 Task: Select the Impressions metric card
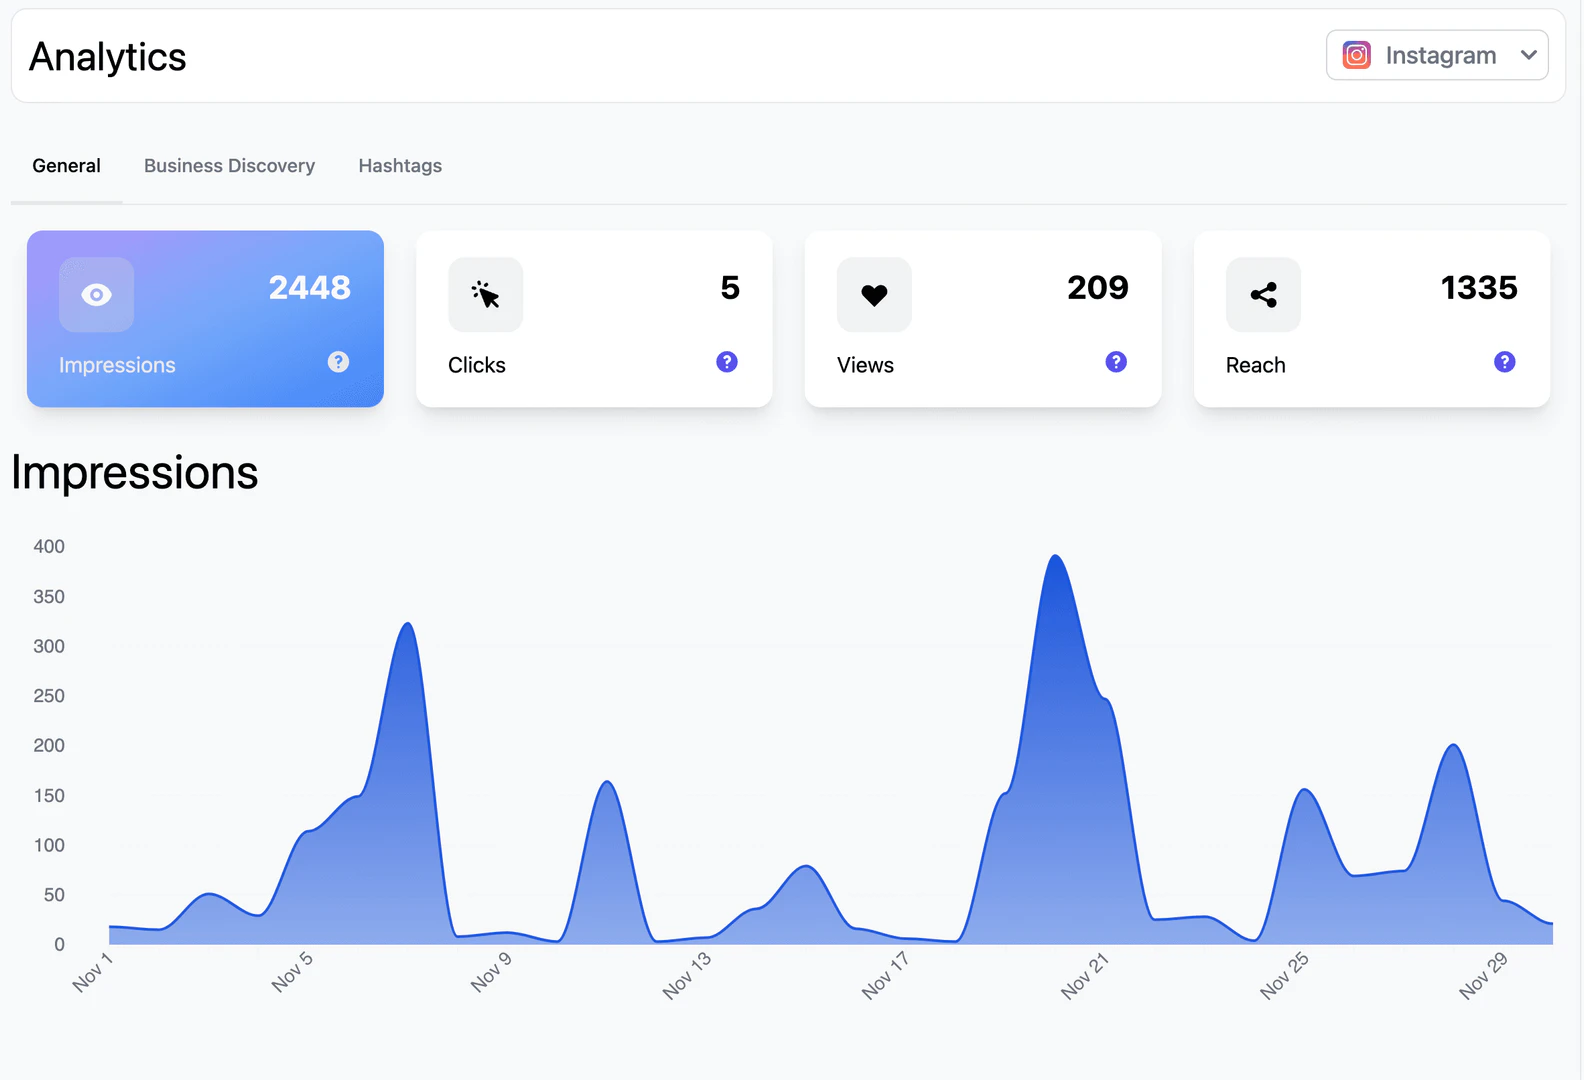(205, 319)
